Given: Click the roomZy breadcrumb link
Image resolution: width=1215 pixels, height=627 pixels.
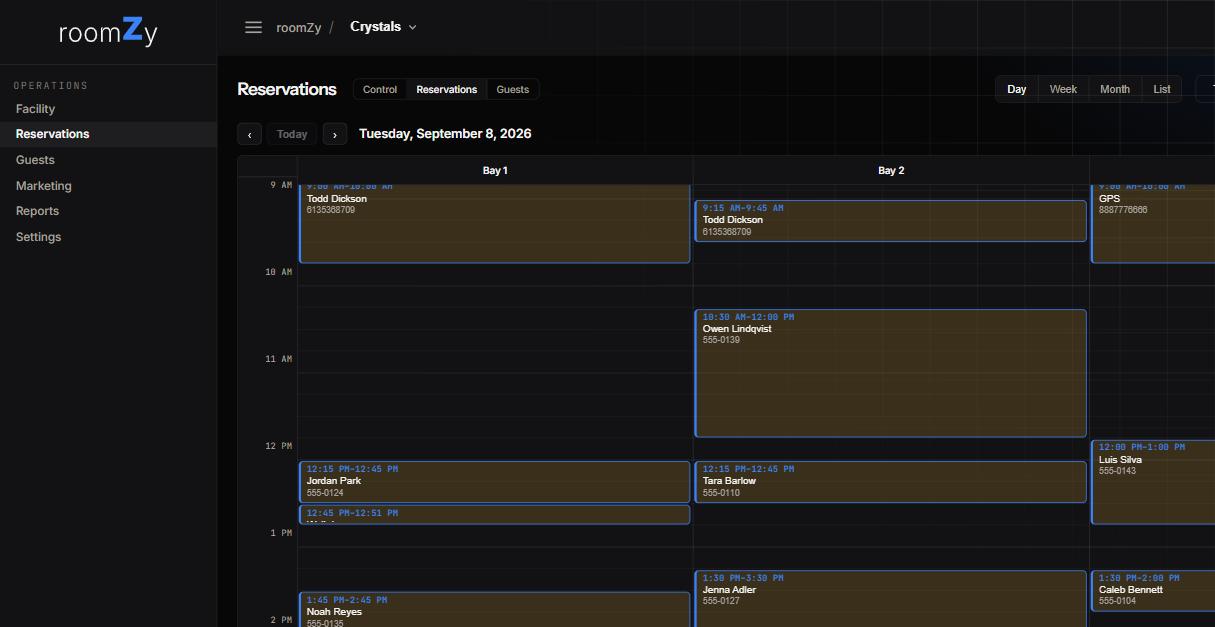Looking at the screenshot, I should (299, 27).
